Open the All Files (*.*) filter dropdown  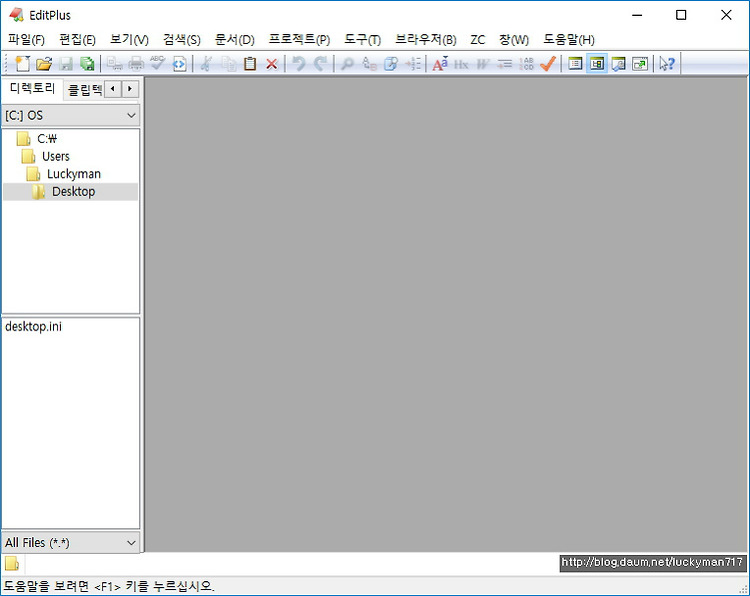(71, 542)
